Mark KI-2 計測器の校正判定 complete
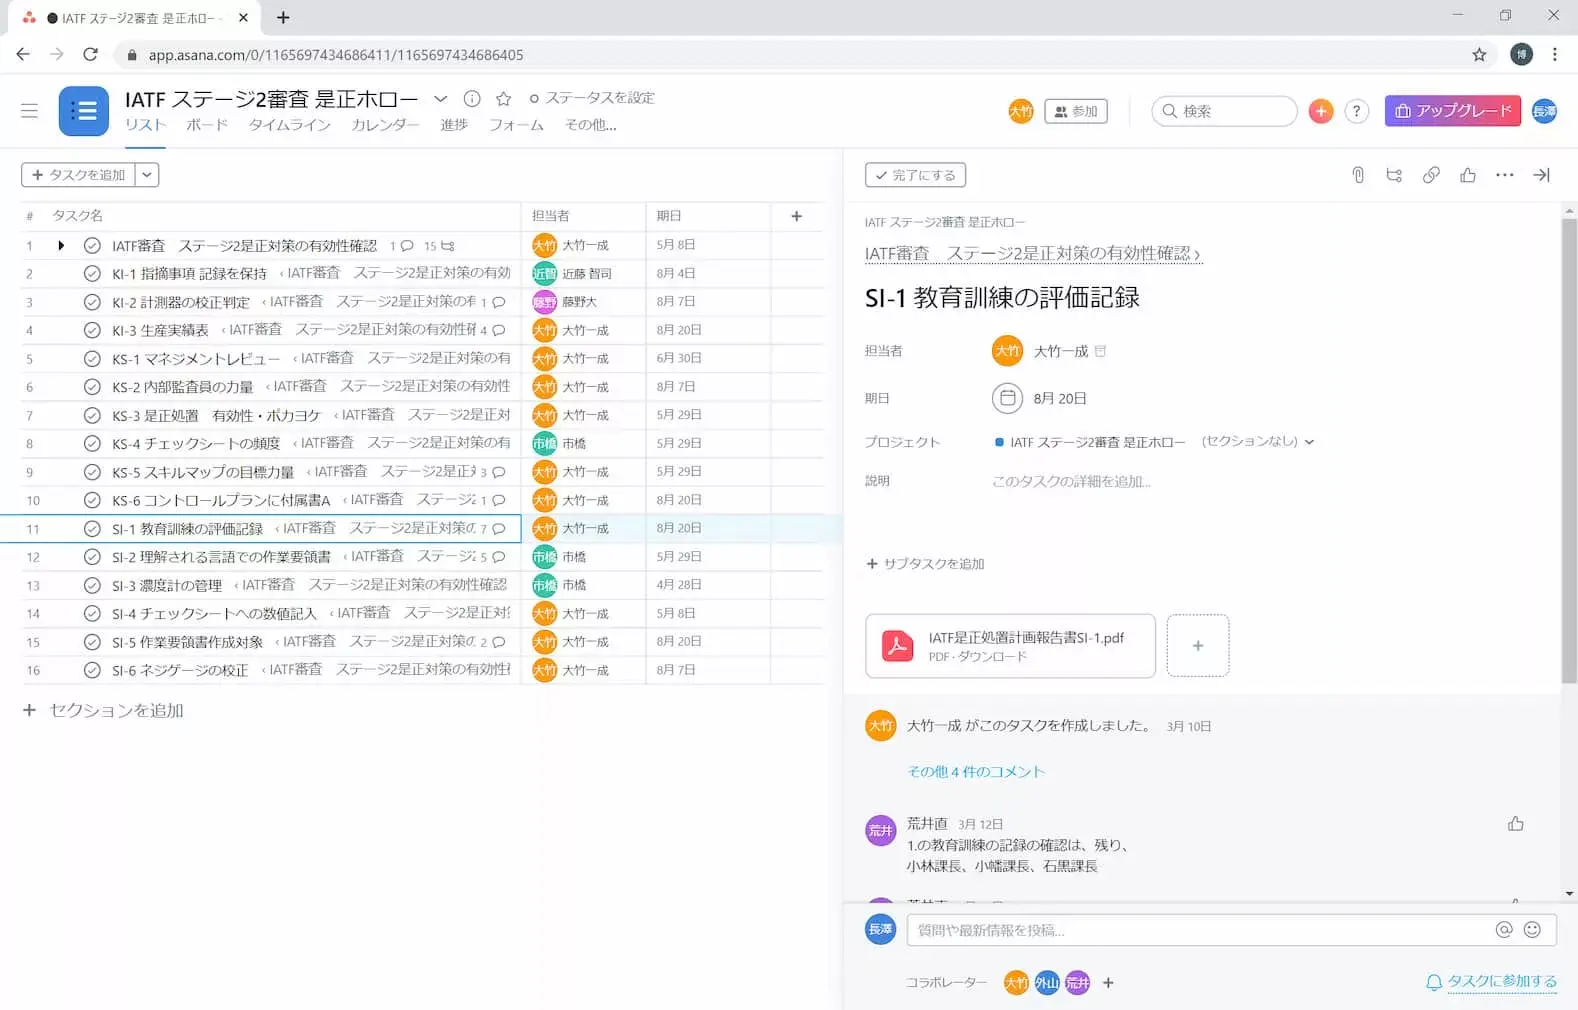The image size is (1578, 1010). [92, 302]
